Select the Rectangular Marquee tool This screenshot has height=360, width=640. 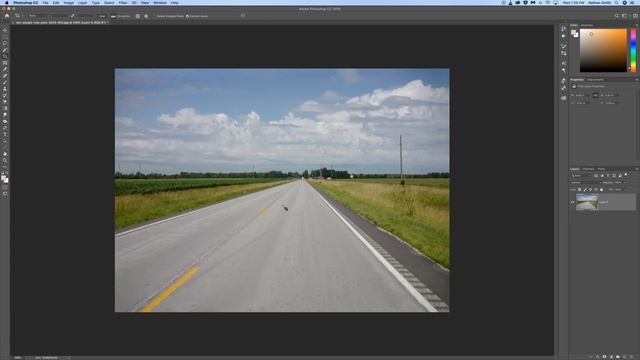(5, 37)
